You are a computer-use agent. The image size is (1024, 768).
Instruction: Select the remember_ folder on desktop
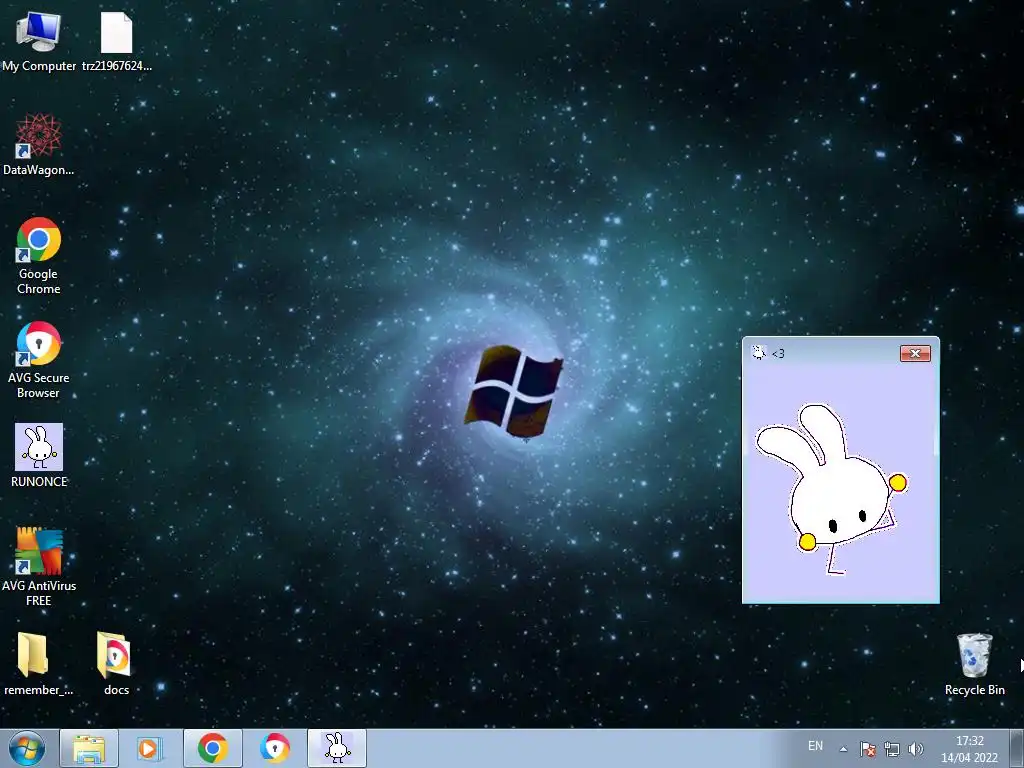(39, 664)
